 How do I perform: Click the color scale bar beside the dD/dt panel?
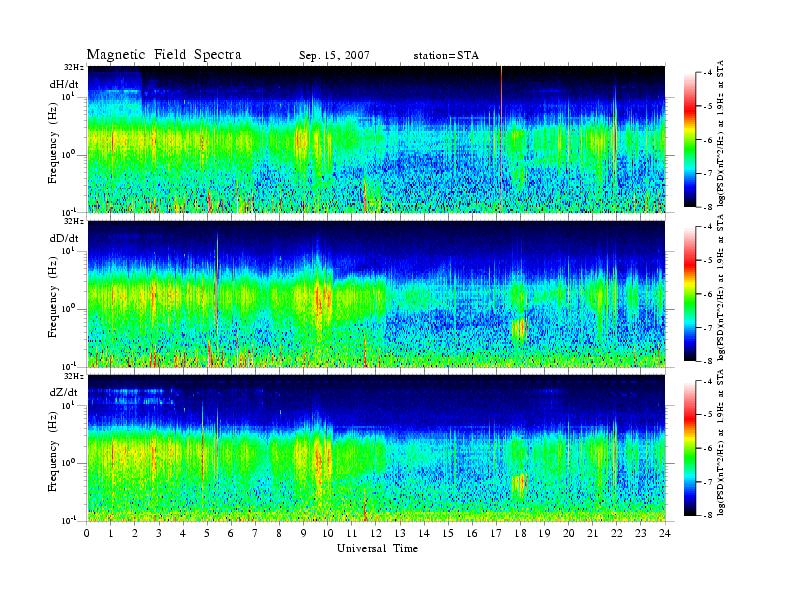[689, 294]
